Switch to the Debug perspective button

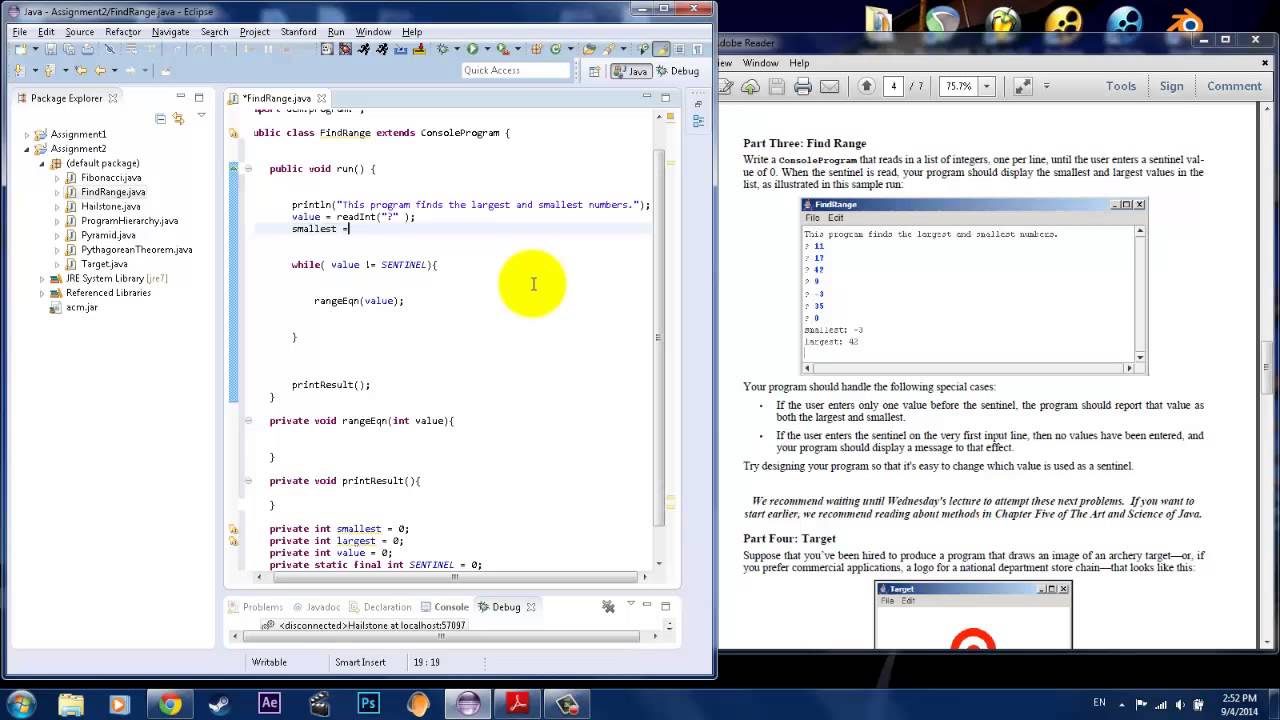(677, 71)
